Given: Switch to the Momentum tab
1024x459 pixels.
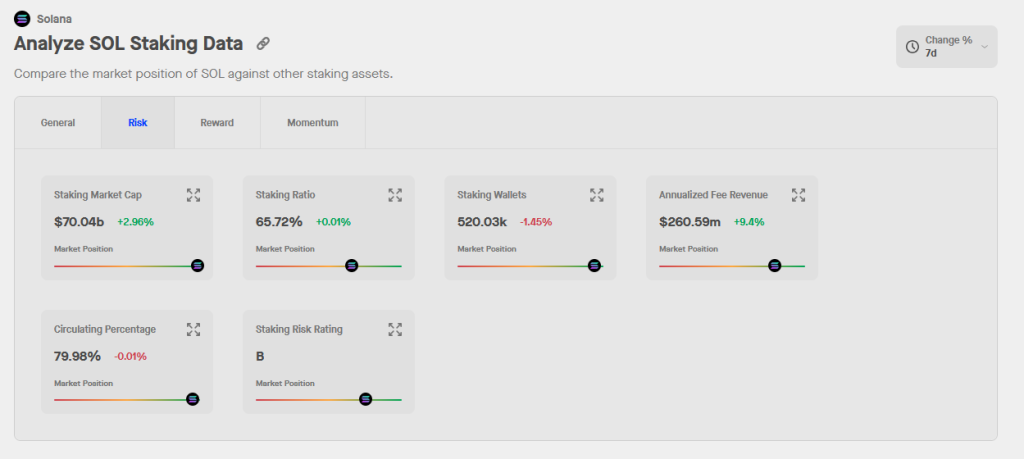Looking at the screenshot, I should coord(313,123).
